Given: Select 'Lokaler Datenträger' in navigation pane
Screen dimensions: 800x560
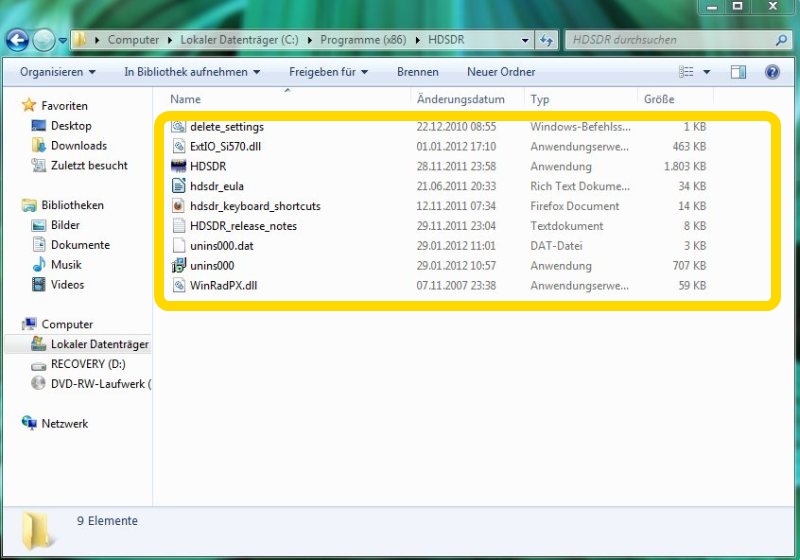Looking at the screenshot, I should 99,344.
